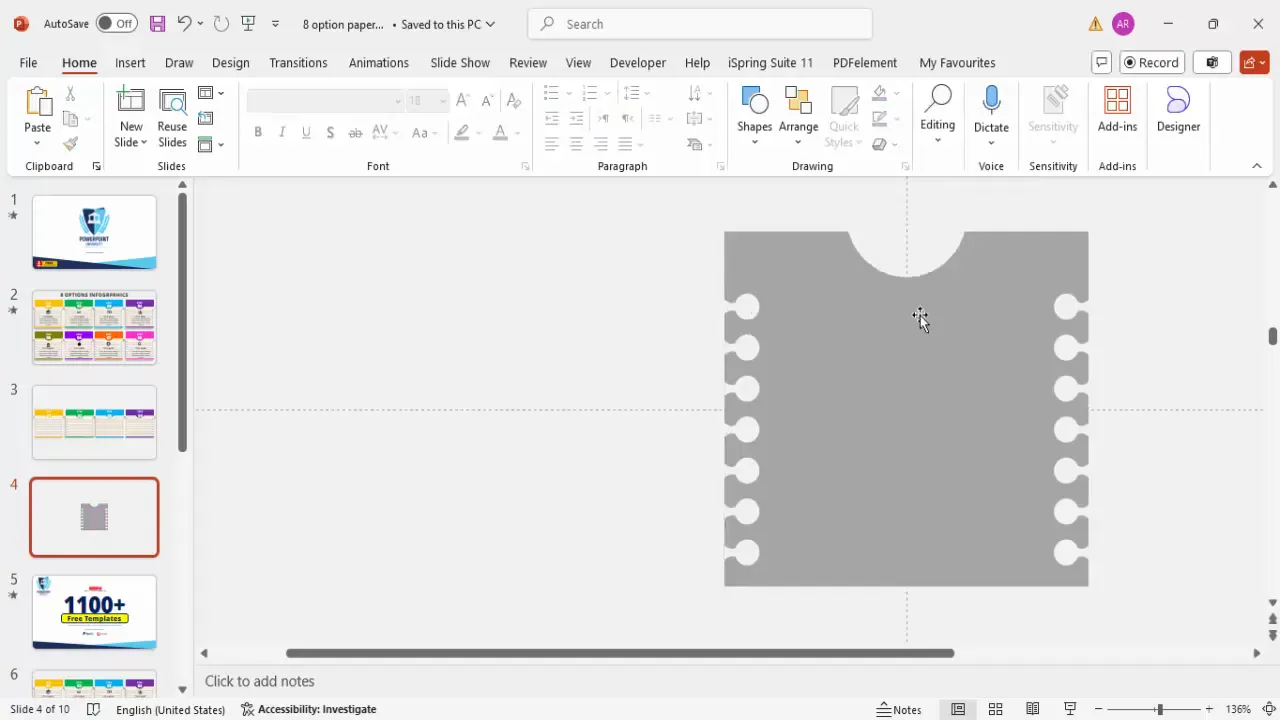Viewport: 1280px width, 720px height.
Task: Toggle Notes pane in status bar
Action: (x=899, y=709)
